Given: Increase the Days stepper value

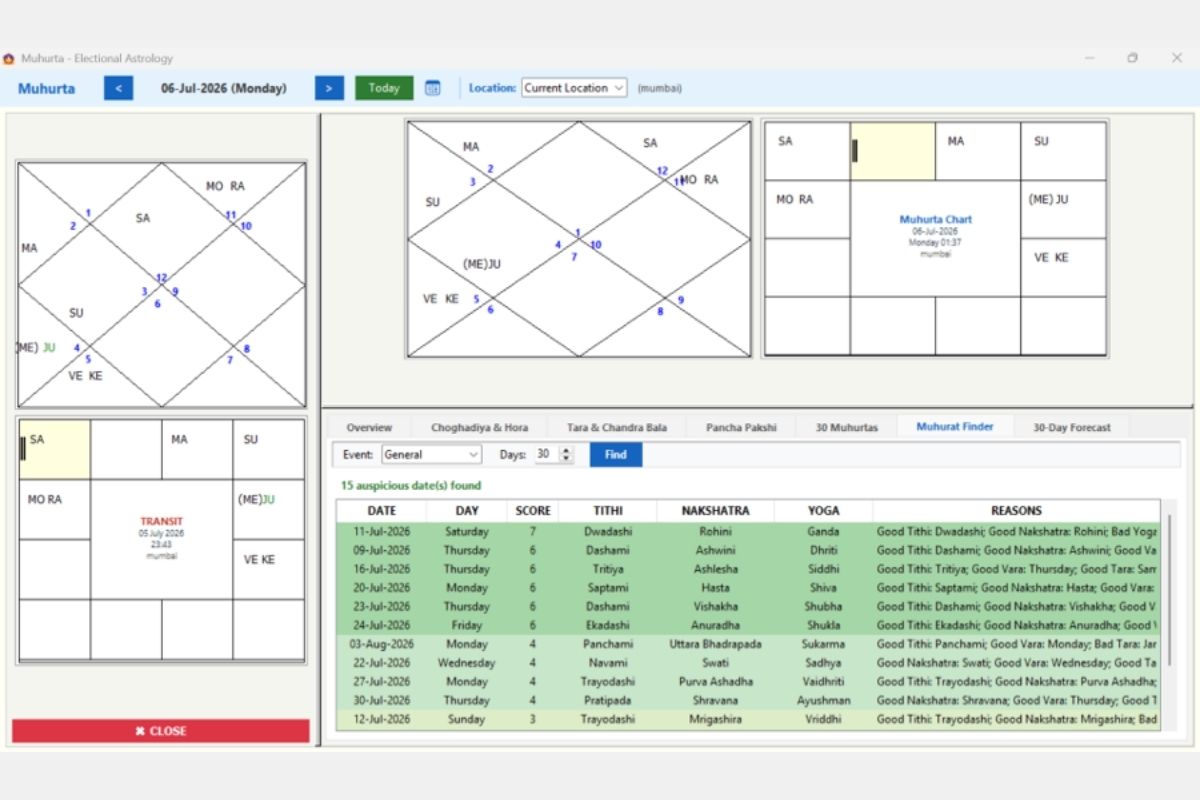Looking at the screenshot, I should pyautogui.click(x=568, y=450).
